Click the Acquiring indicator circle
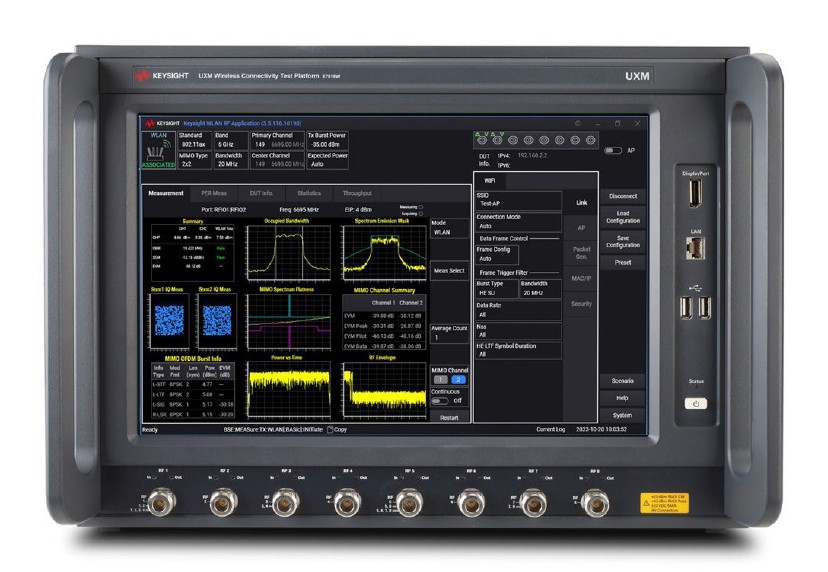 pos(420,214)
